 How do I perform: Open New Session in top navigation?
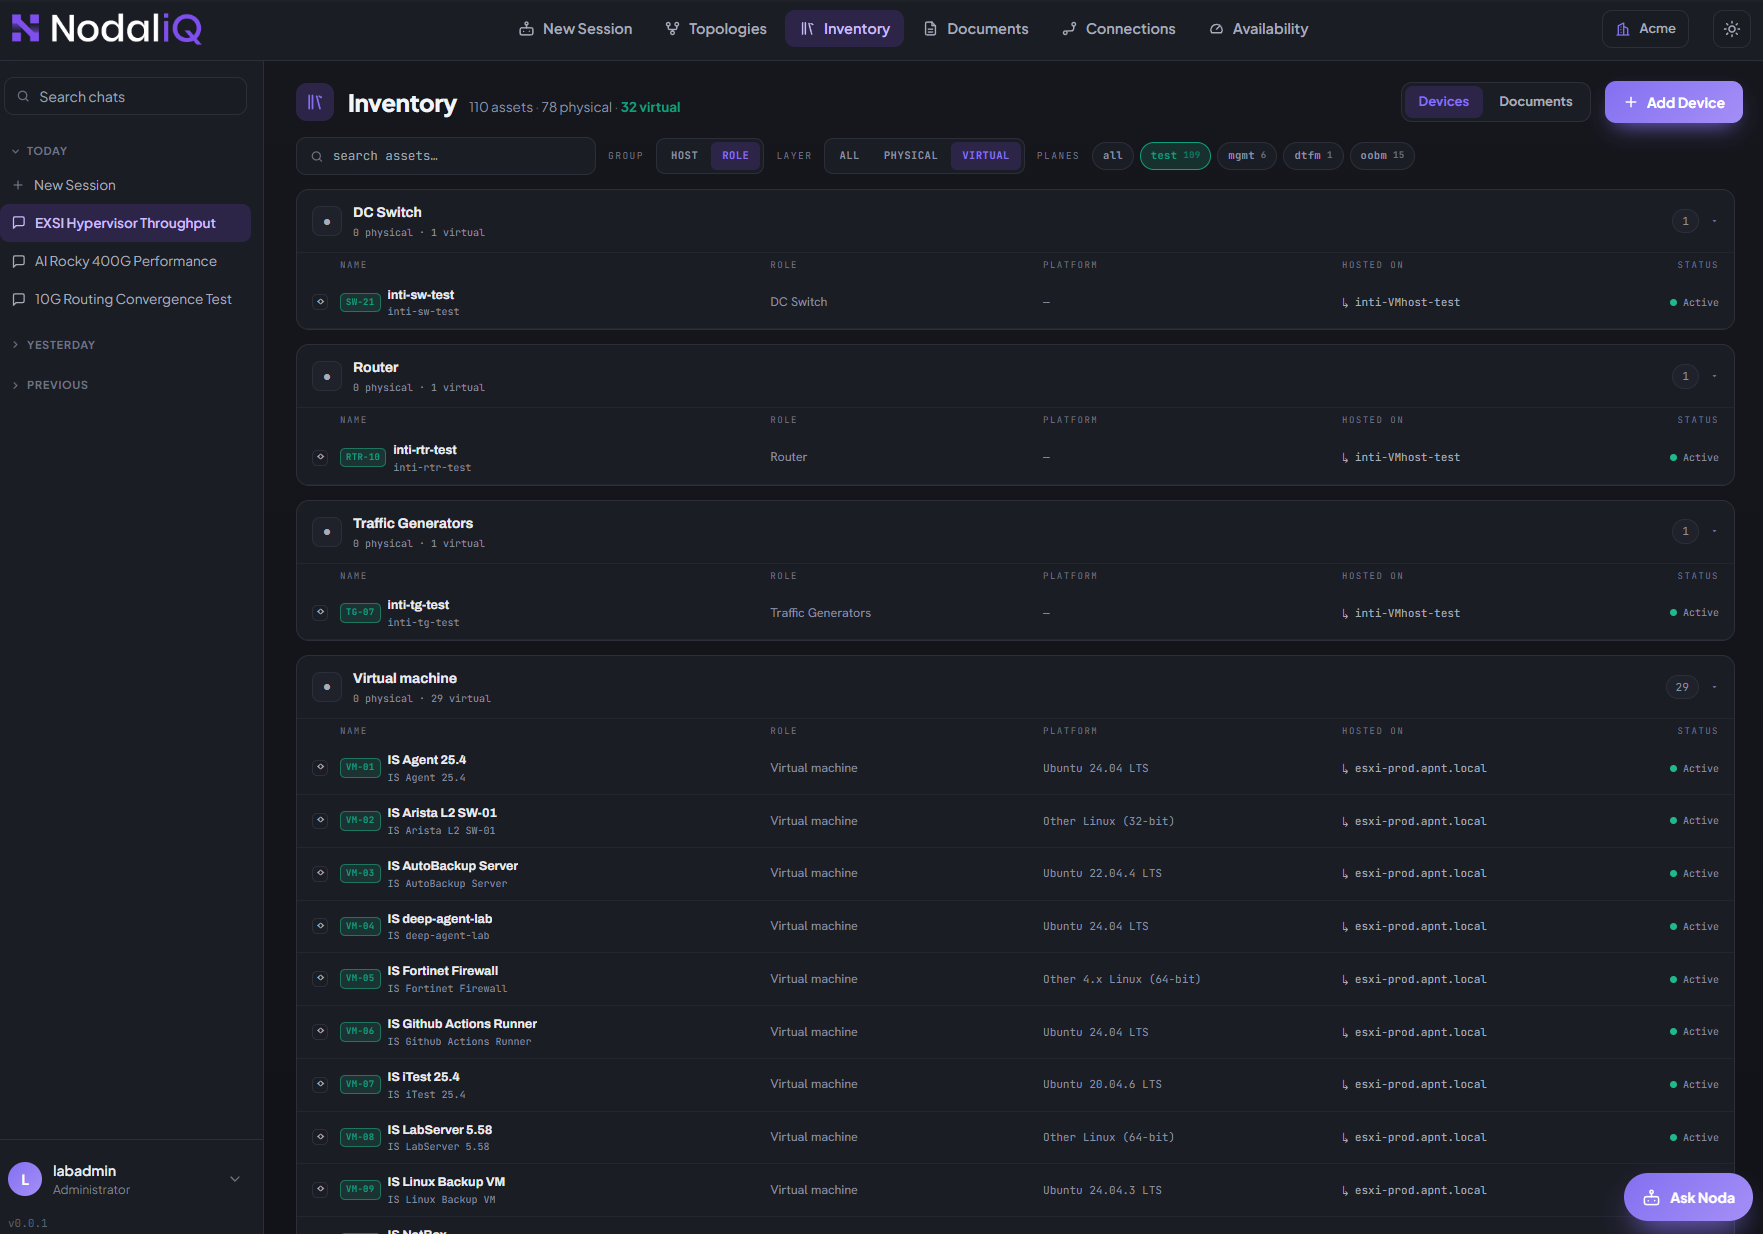575,29
